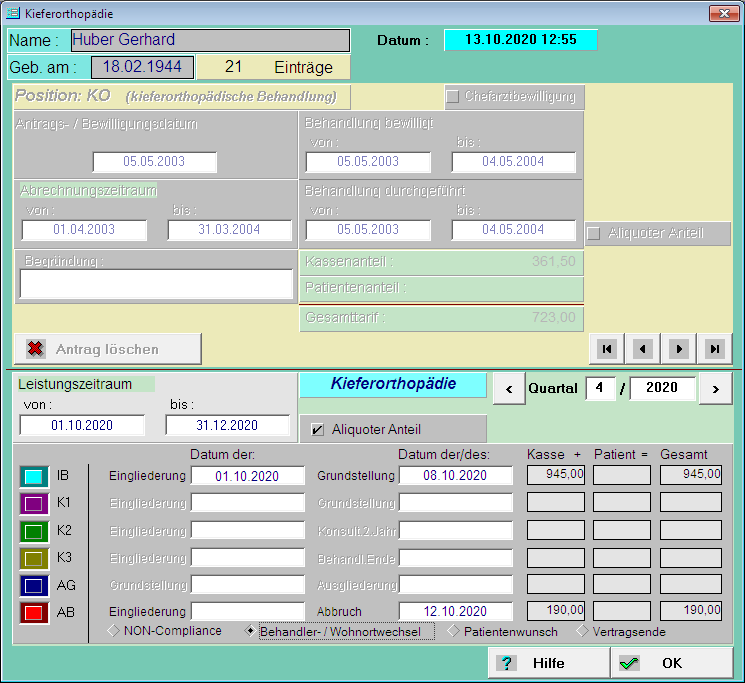Screen dimensions: 745x683
Task: Click the cyan IB color button
Action: pyautogui.click(x=34, y=476)
